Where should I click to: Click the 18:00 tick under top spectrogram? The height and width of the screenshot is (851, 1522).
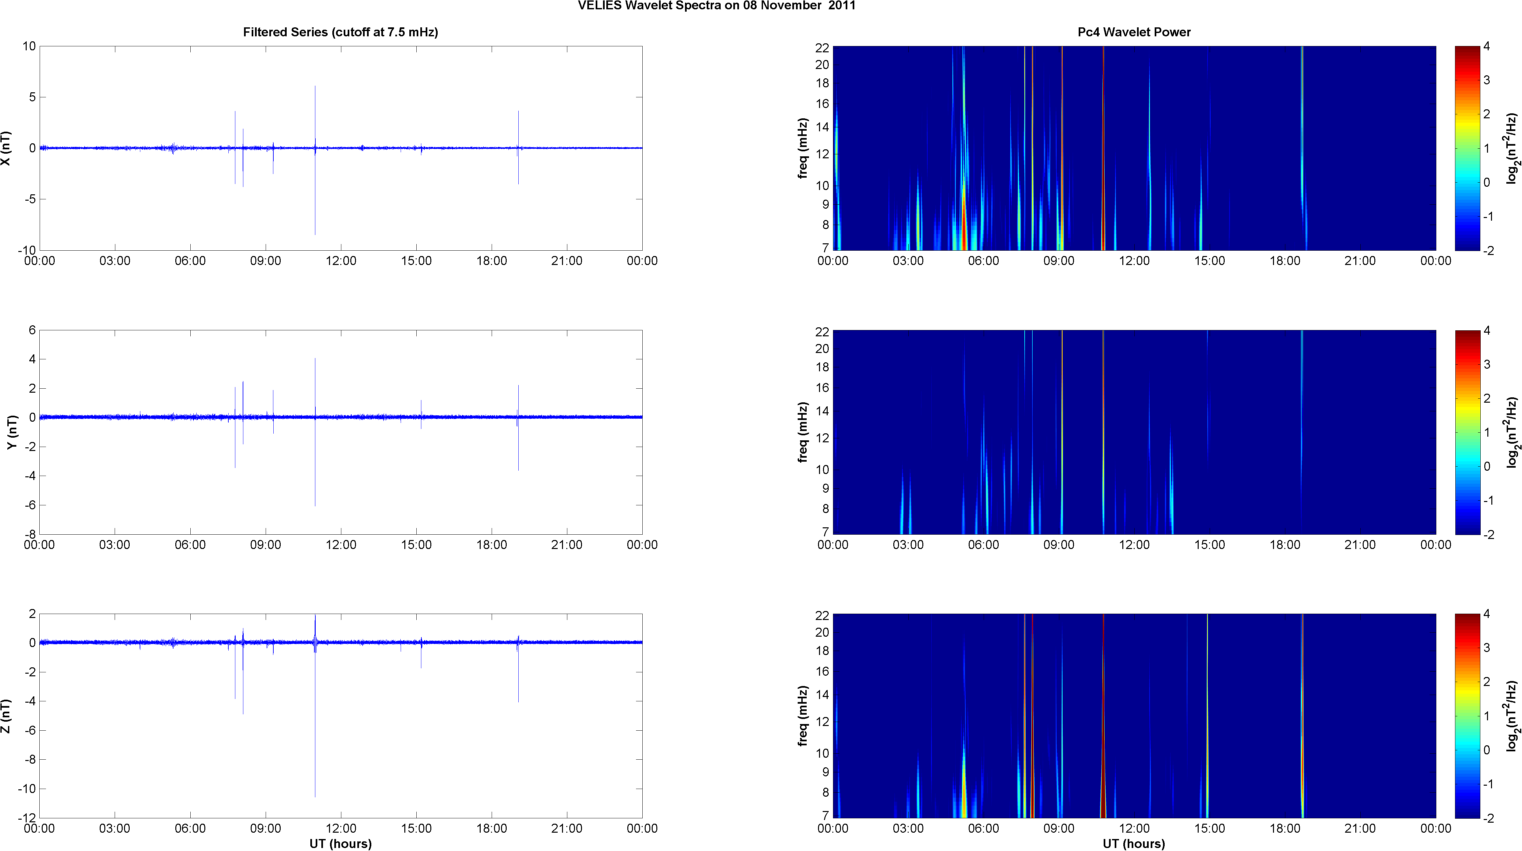pyautogui.click(x=1285, y=261)
